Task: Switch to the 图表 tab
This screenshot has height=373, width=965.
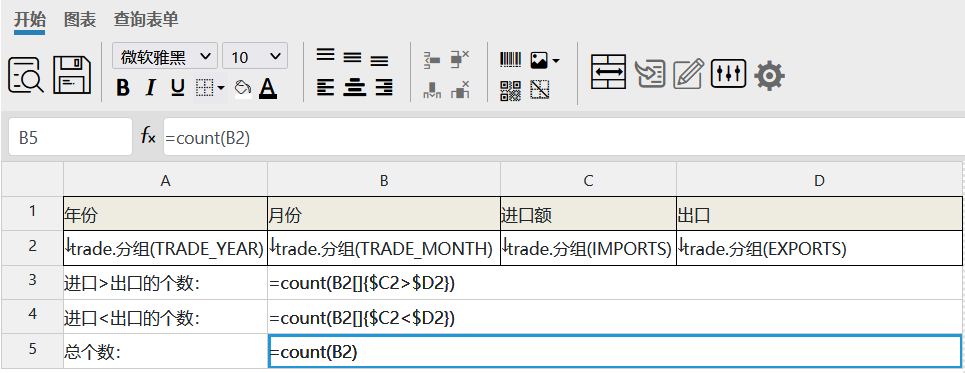Action: click(80, 20)
